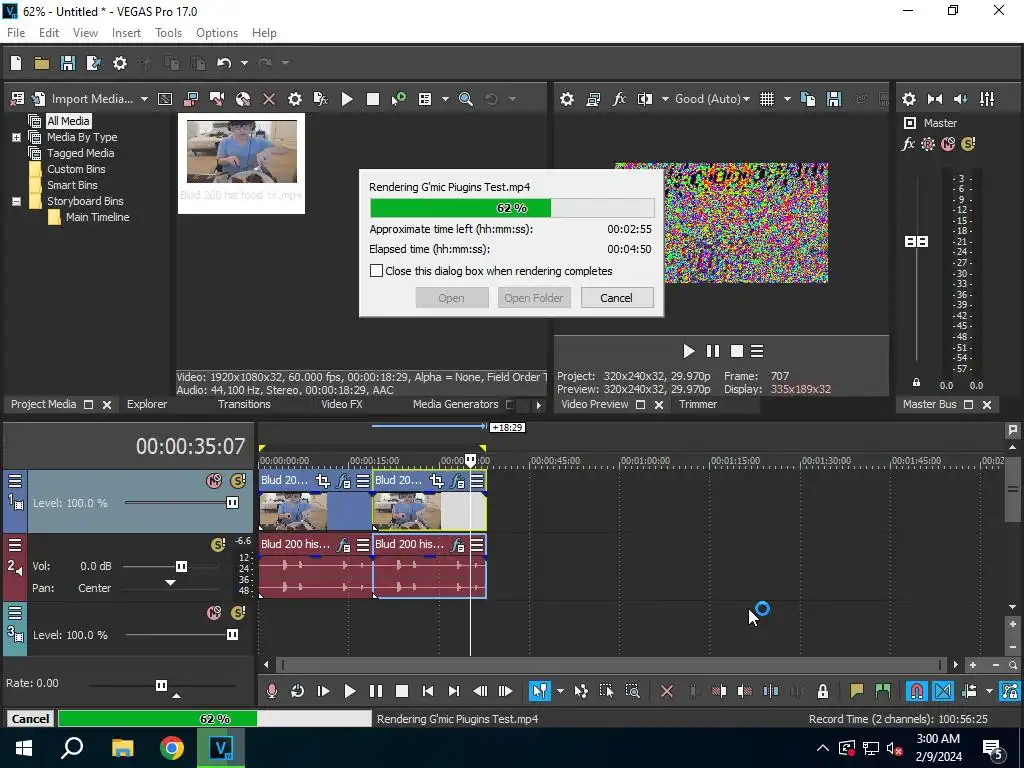Click the Undo arrow icon
The image size is (1024, 768).
point(224,63)
